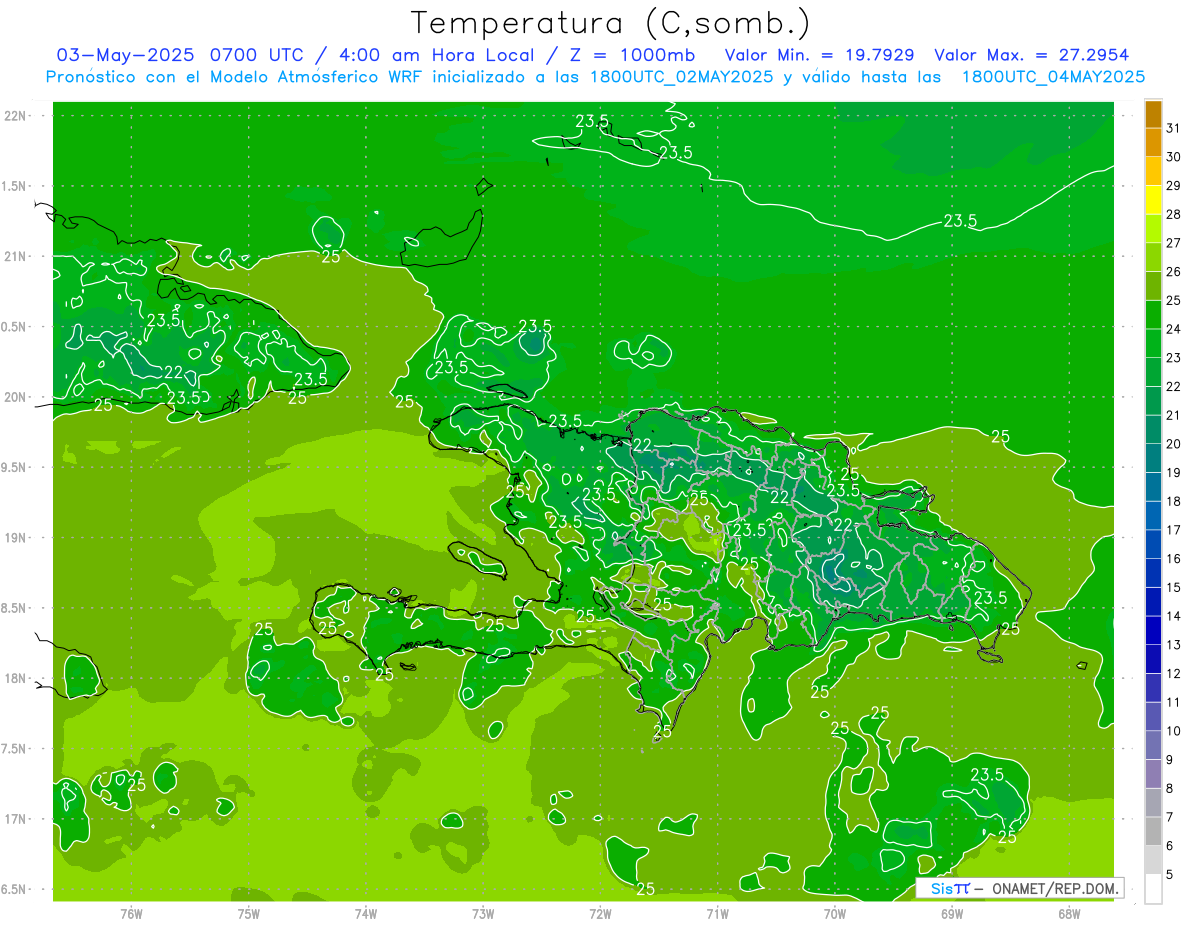Click the "Valor Min. = 19.7929" value
The width and height of the screenshot is (1200, 927).
click(x=820, y=54)
